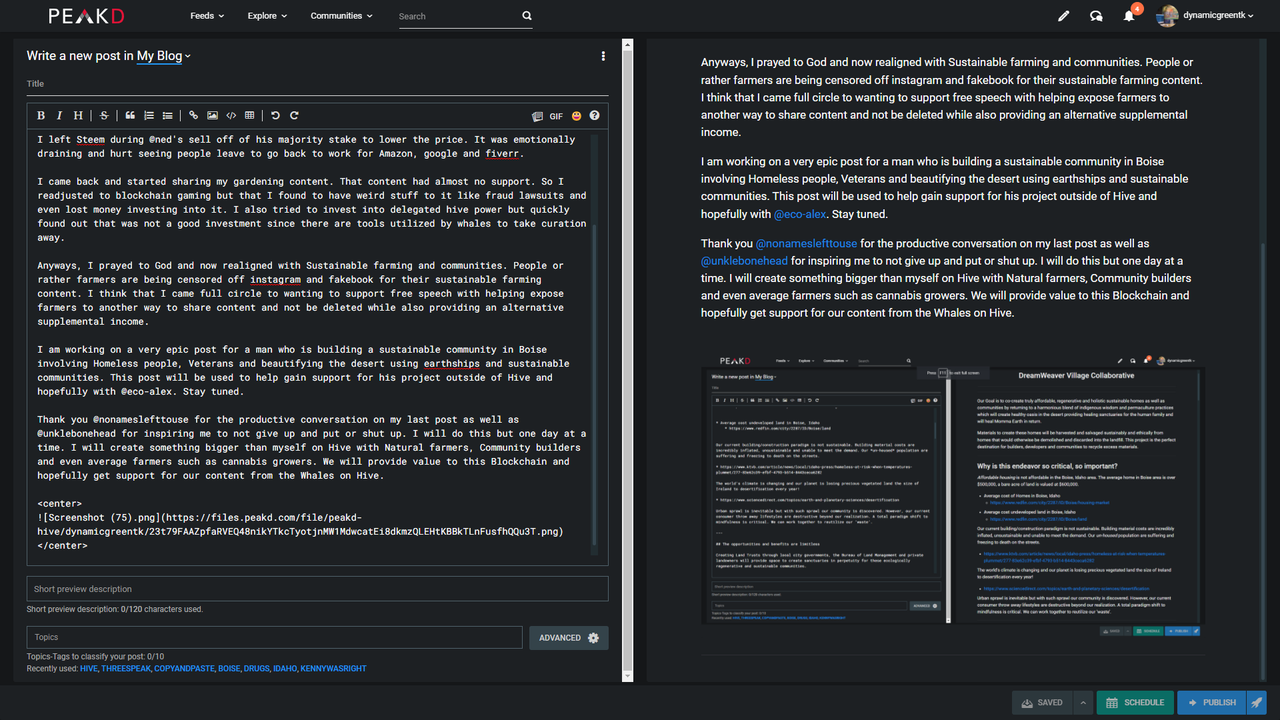Open the snippets/templates icon beside GIF
The image size is (1280, 720).
pyautogui.click(x=538, y=116)
